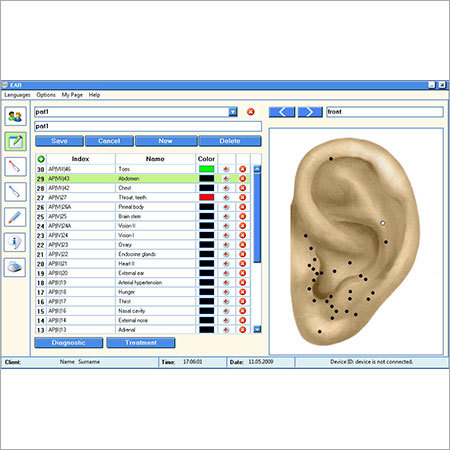Delete the Pineal body row with red X
Image resolution: width=450 pixels, height=450 pixels.
[x=243, y=207]
